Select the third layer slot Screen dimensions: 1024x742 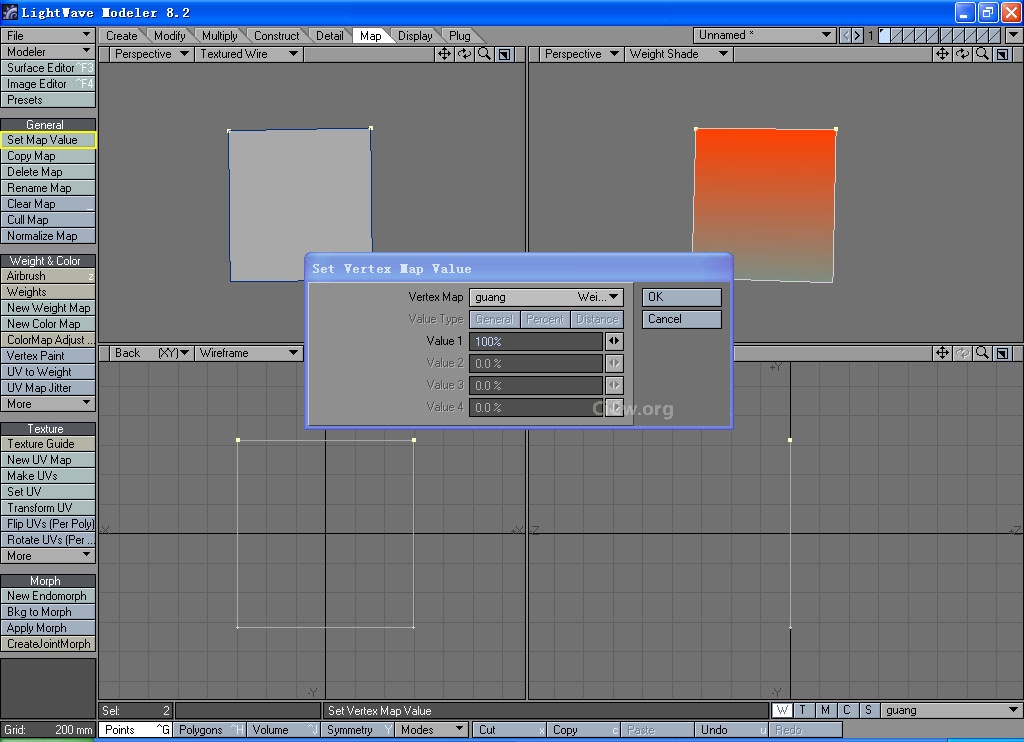tap(909, 35)
